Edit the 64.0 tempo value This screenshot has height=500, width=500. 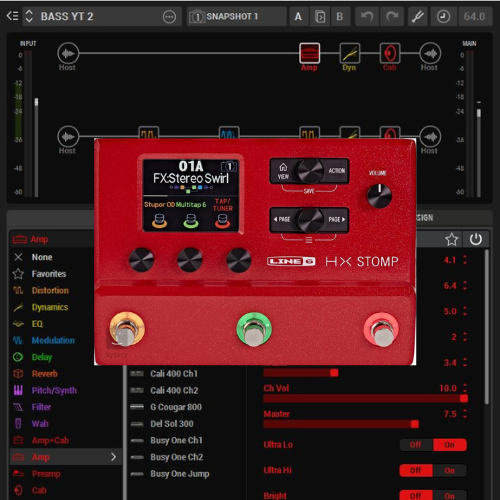pos(474,16)
